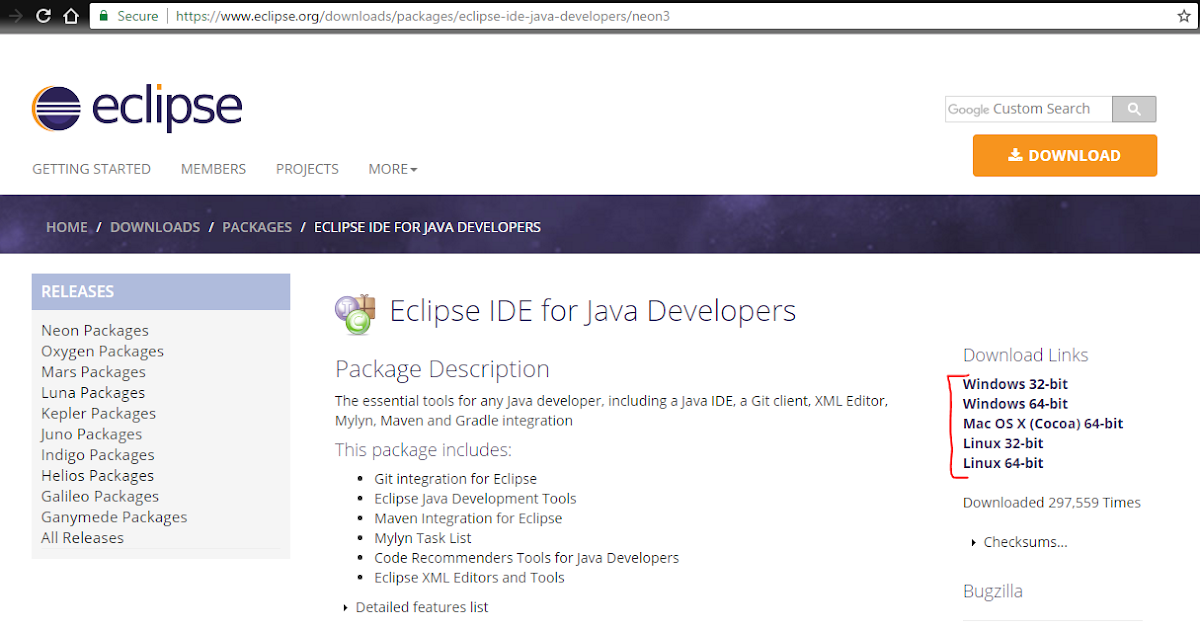Click the search magnifier button
Screen dimensions: 1200x630
click(x=1134, y=109)
